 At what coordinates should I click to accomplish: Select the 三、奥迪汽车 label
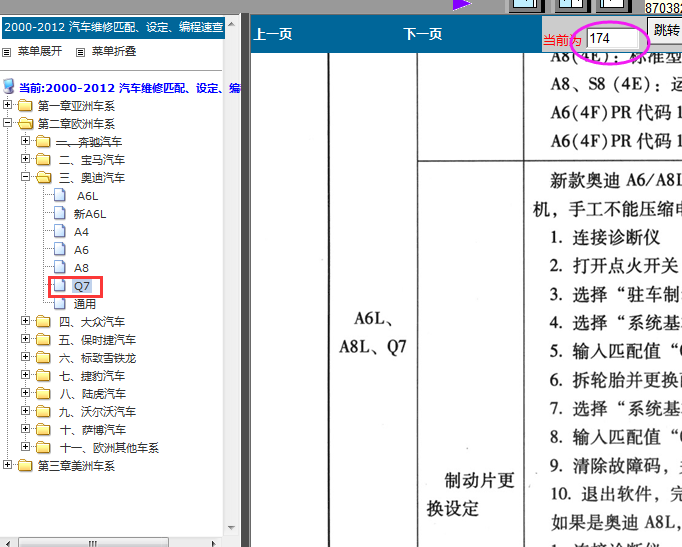click(x=92, y=178)
